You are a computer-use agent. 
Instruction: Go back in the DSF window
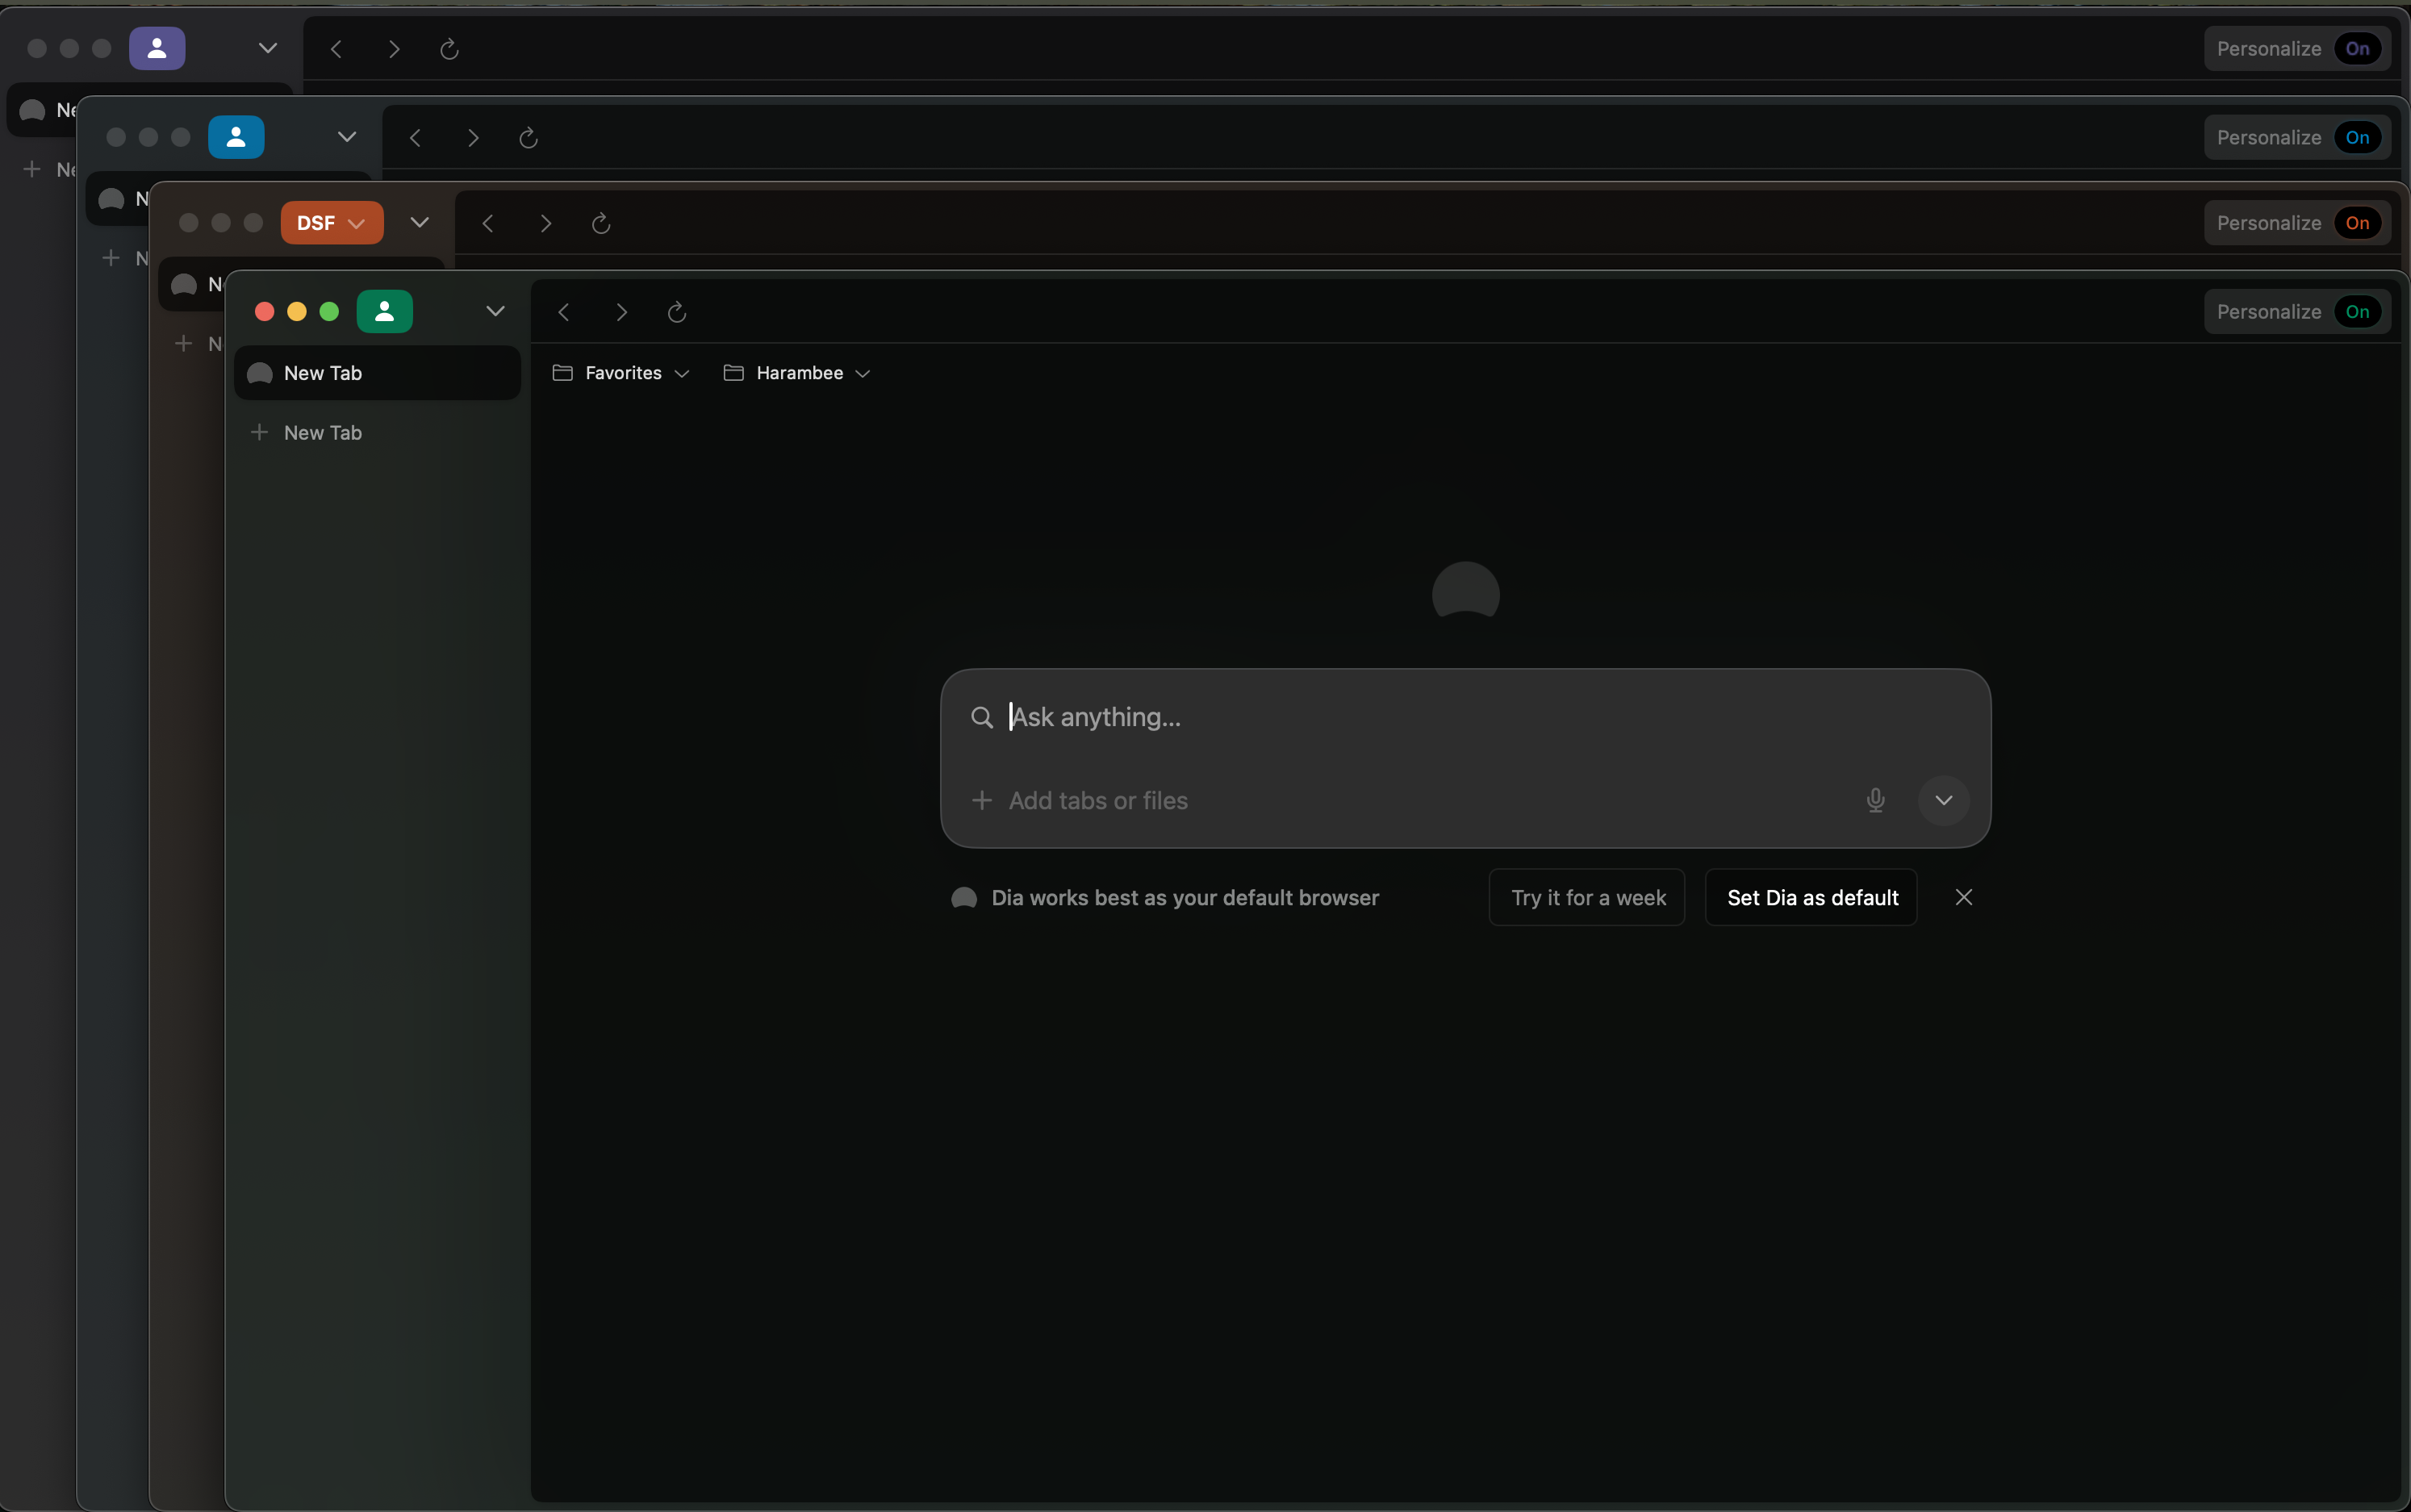pyautogui.click(x=488, y=223)
